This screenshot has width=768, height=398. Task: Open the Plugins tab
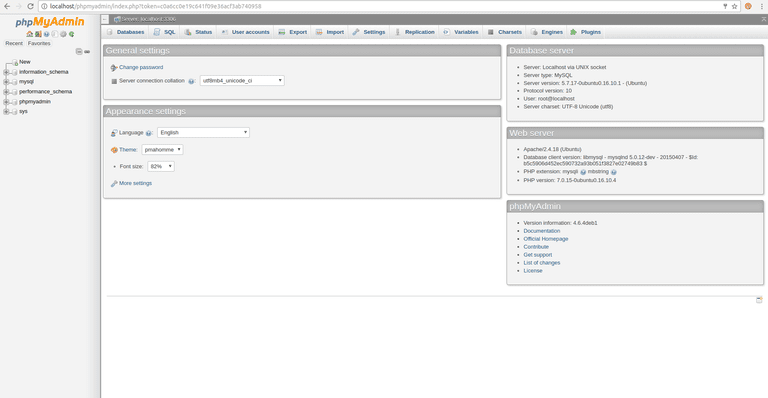[586, 32]
